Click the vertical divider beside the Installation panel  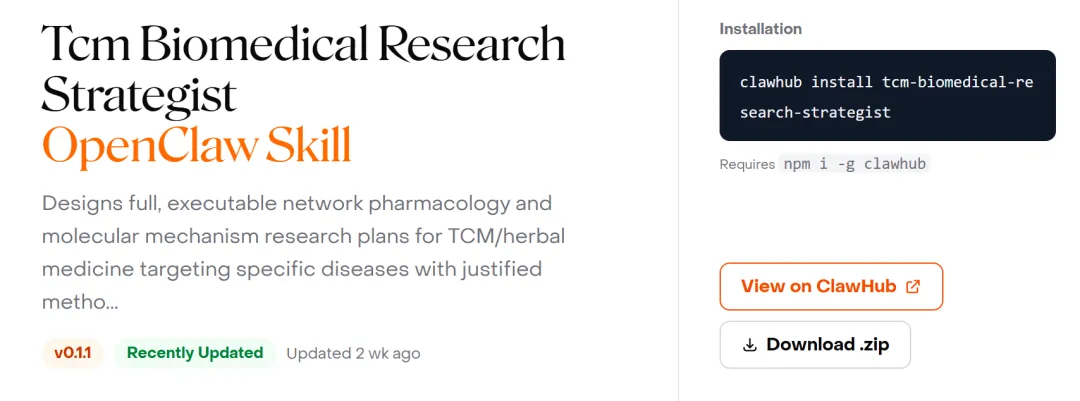[x=678, y=200]
